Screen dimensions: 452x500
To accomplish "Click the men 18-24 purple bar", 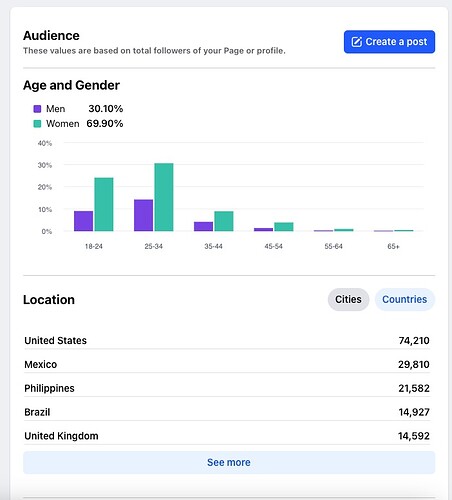I will point(83,221).
